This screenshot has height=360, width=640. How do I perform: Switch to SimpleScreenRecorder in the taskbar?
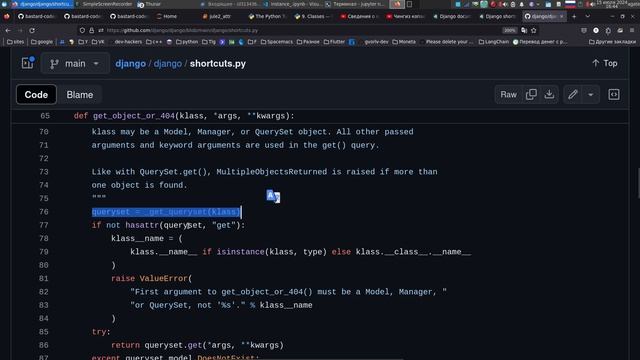tap(104, 4)
